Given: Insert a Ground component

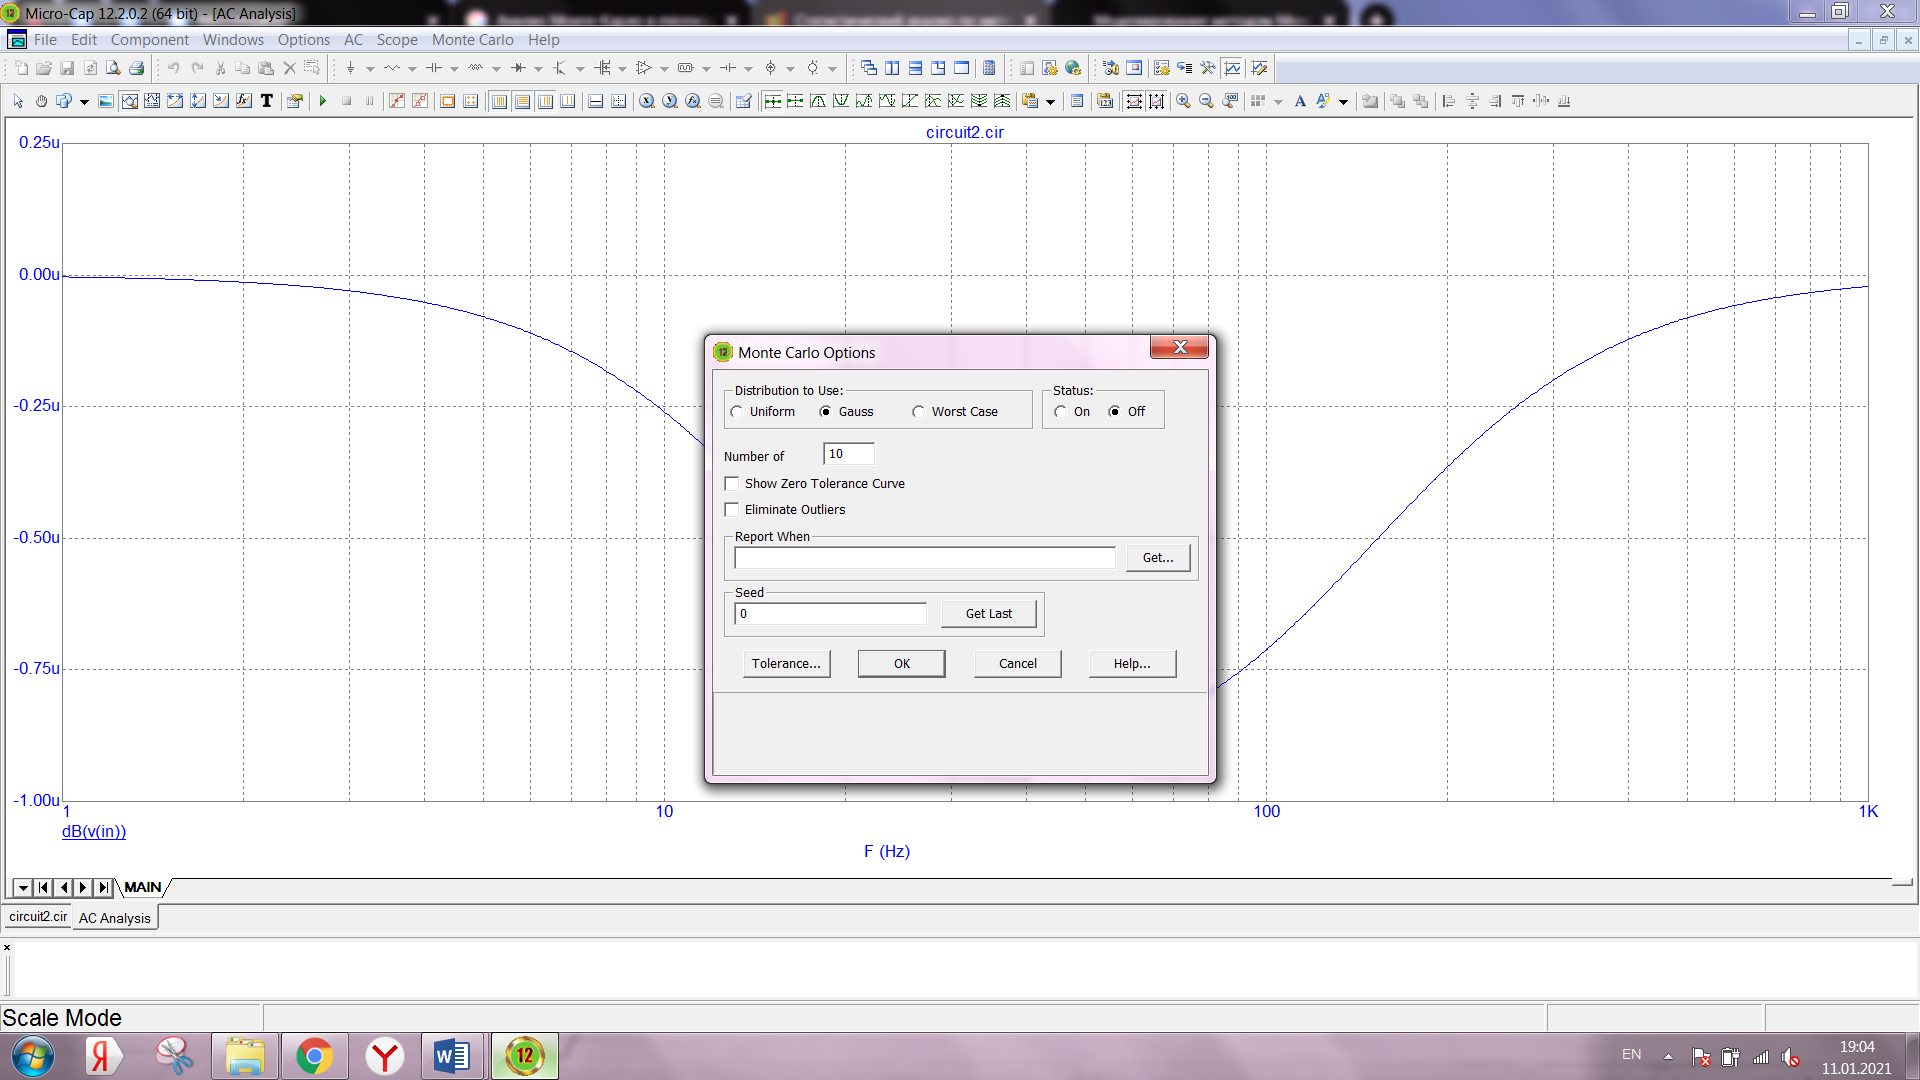Looking at the screenshot, I should (x=350, y=68).
